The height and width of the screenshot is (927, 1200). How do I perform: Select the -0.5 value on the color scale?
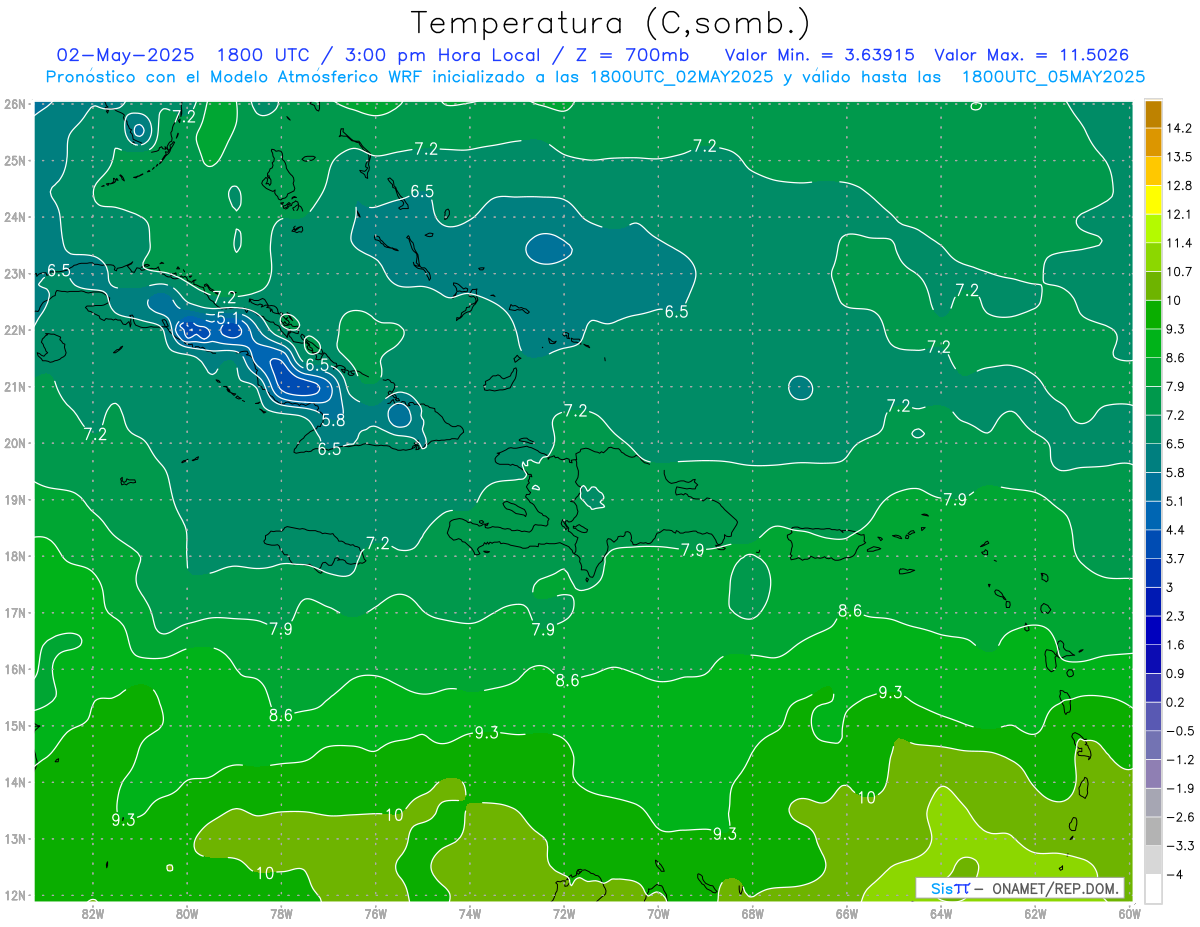click(x=1181, y=731)
